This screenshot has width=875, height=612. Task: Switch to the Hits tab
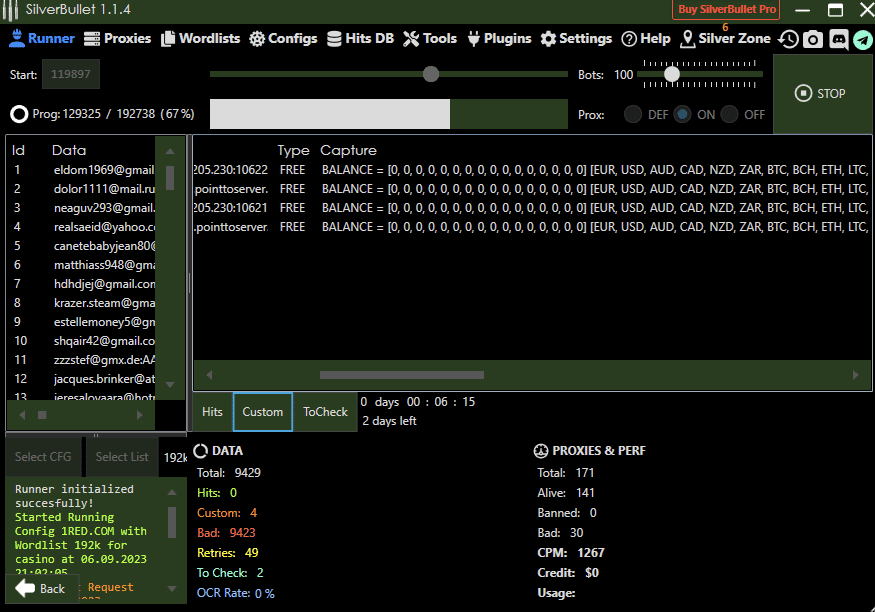point(212,412)
